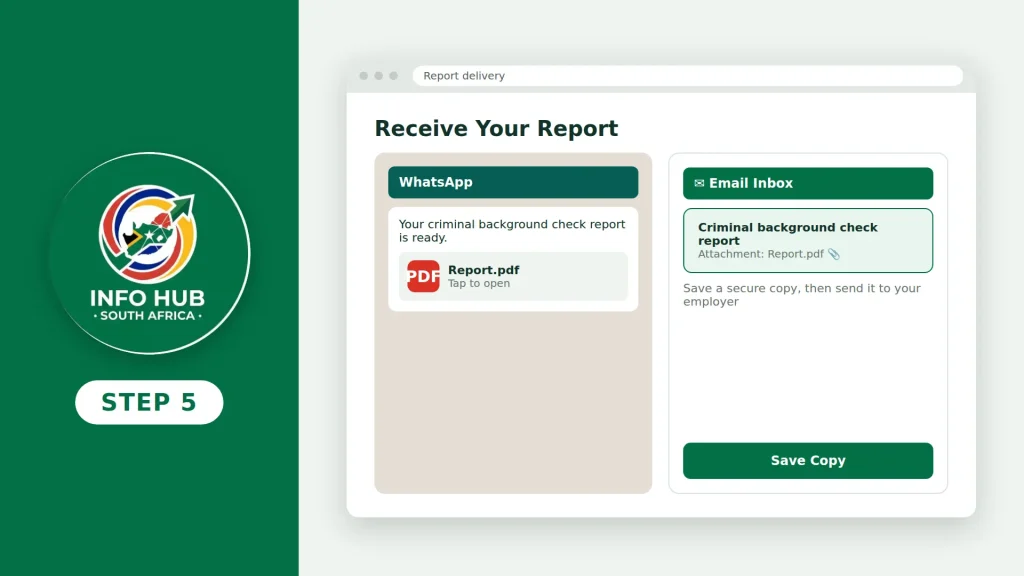Click the paperclip attachment icon
The image size is (1024, 576).
pyautogui.click(x=834, y=254)
